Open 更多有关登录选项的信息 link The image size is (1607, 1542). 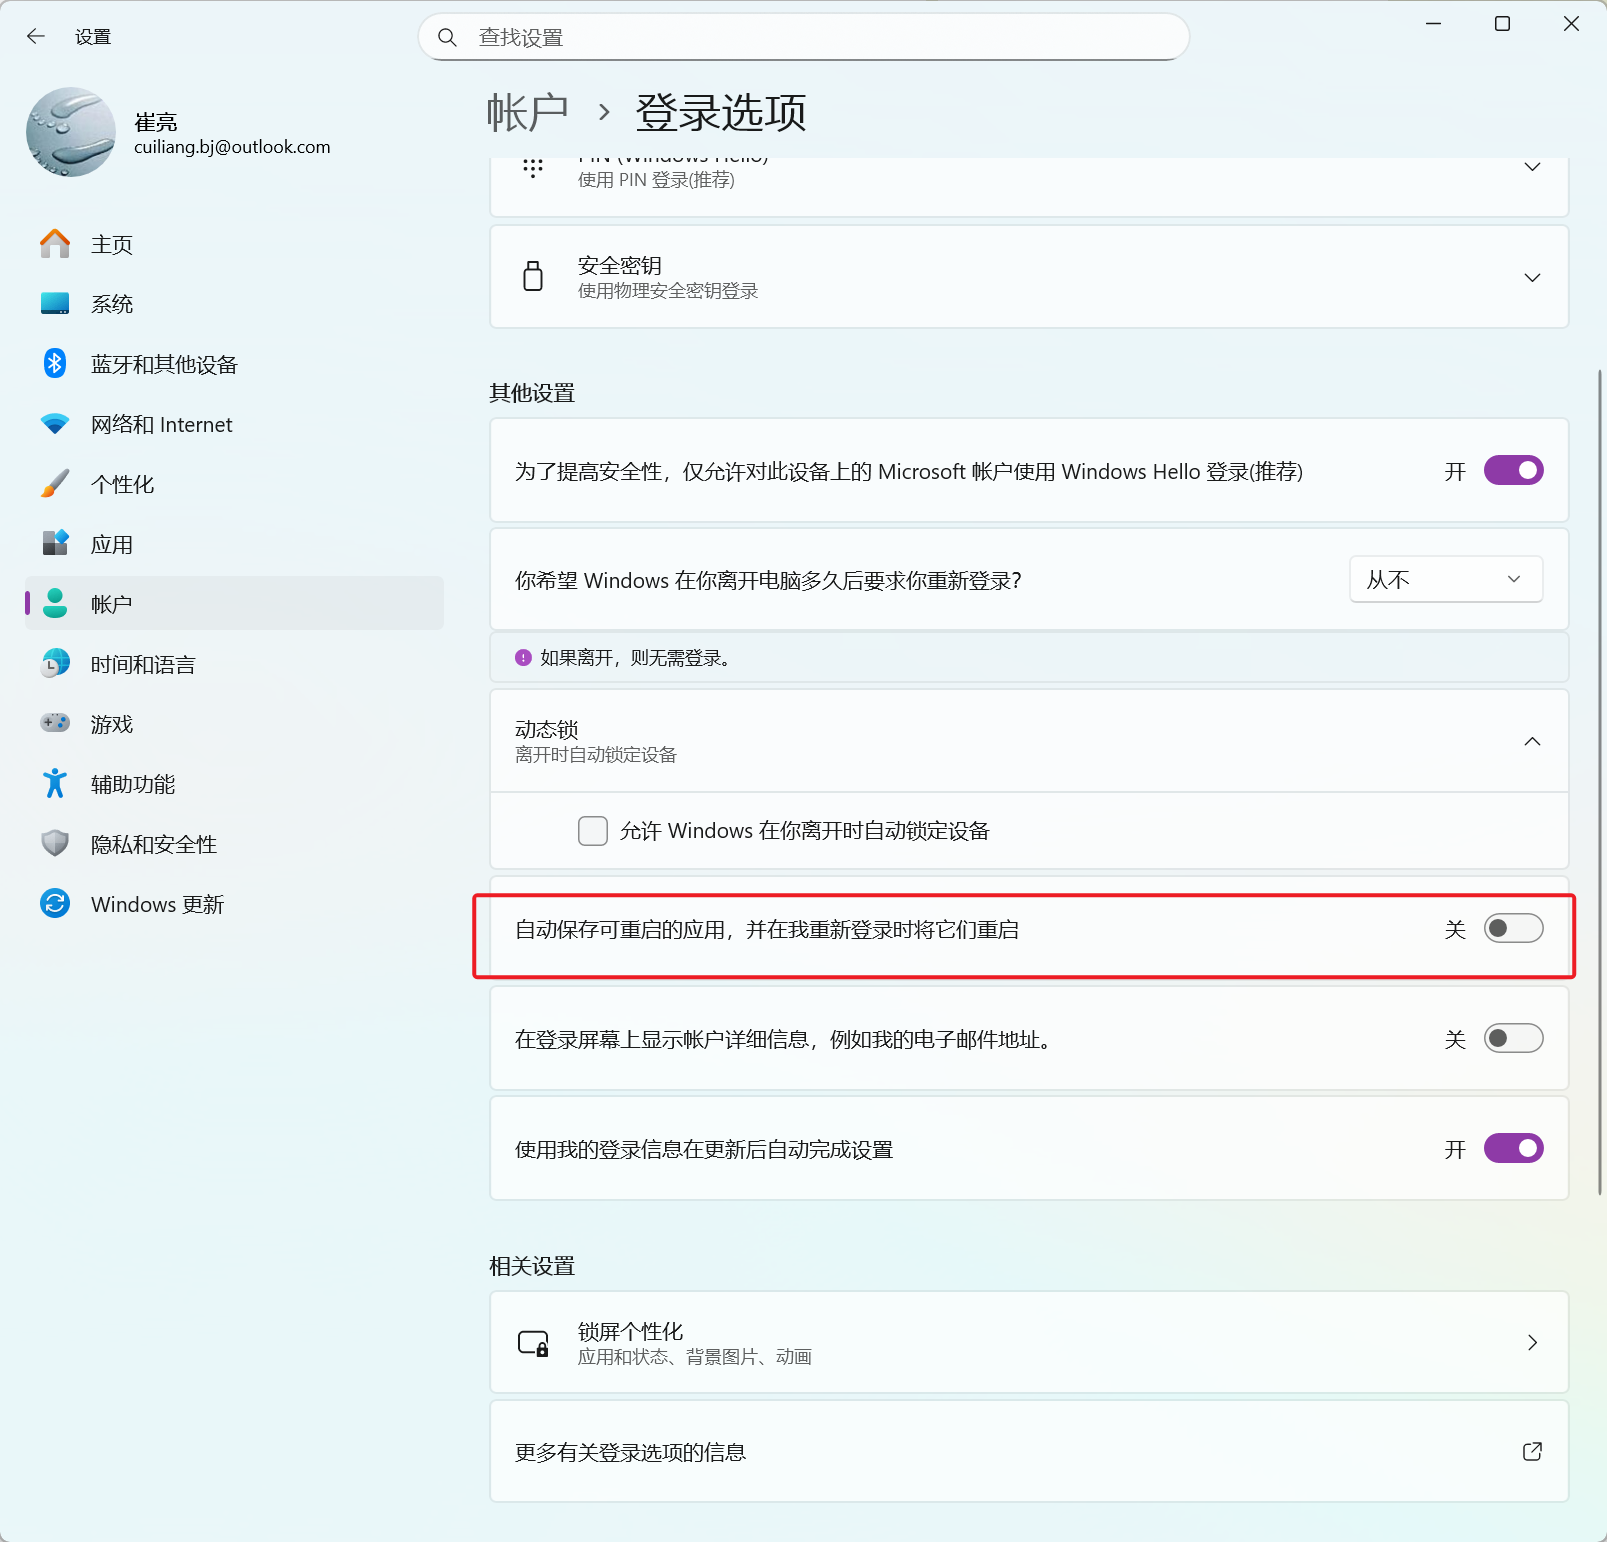pyautogui.click(x=1029, y=1451)
